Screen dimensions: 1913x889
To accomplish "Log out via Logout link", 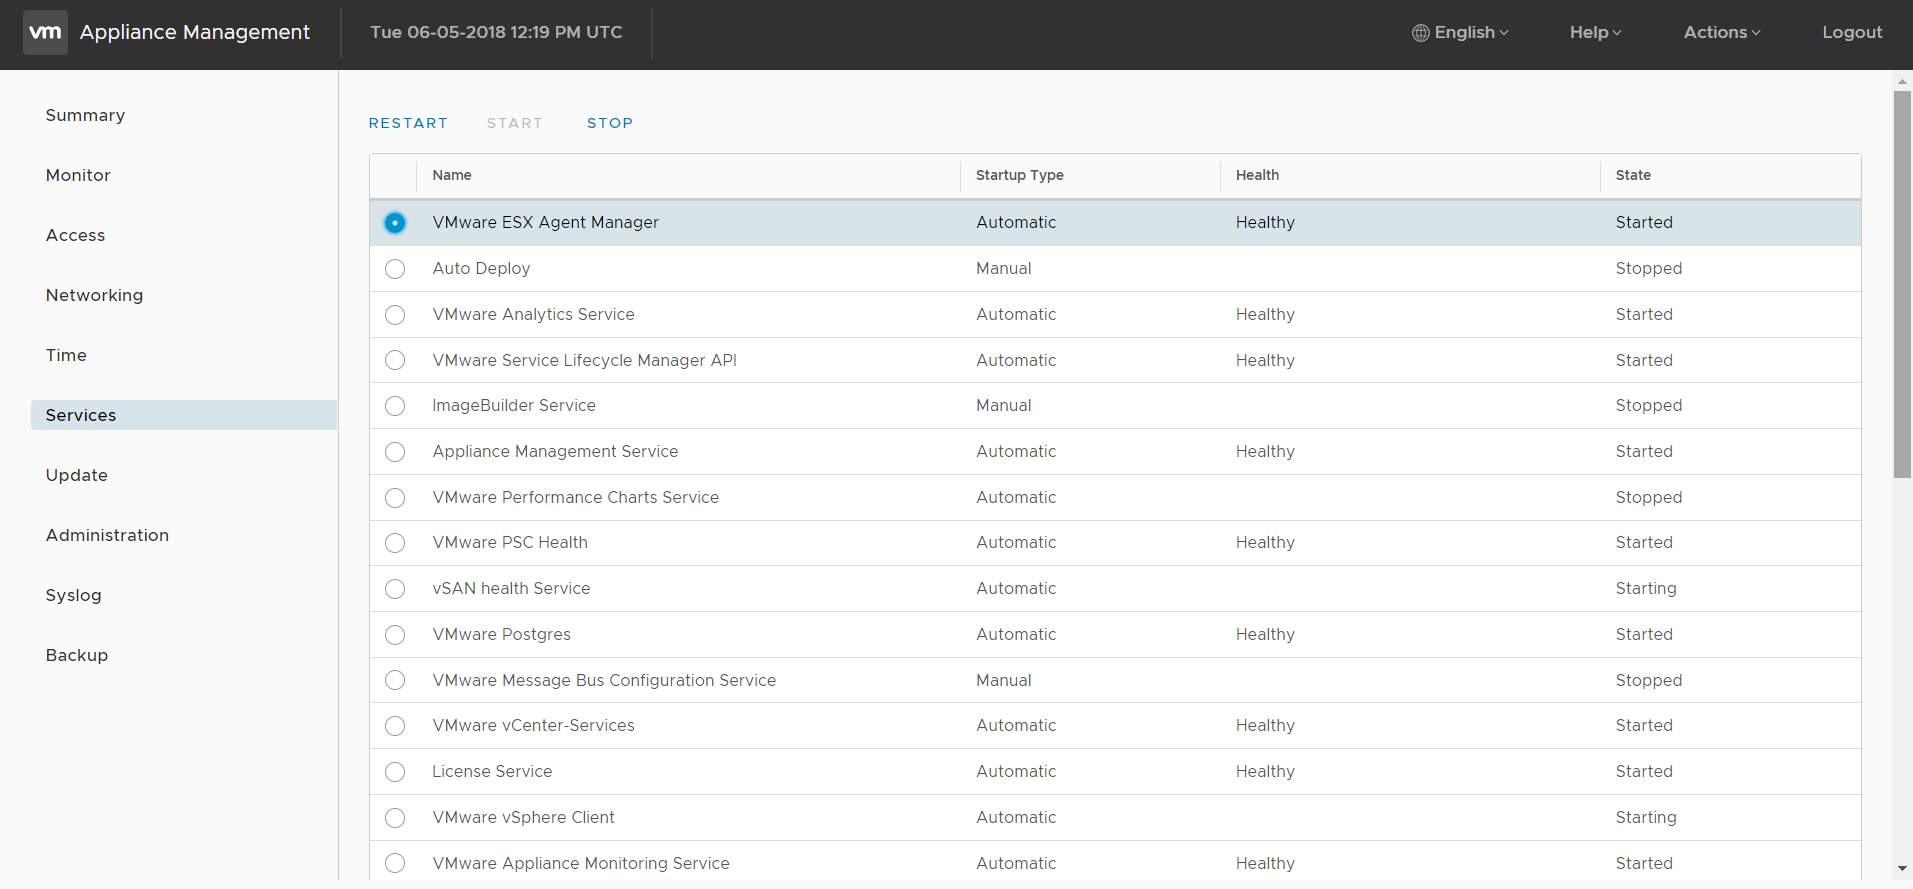I will pyautogui.click(x=1852, y=32).
